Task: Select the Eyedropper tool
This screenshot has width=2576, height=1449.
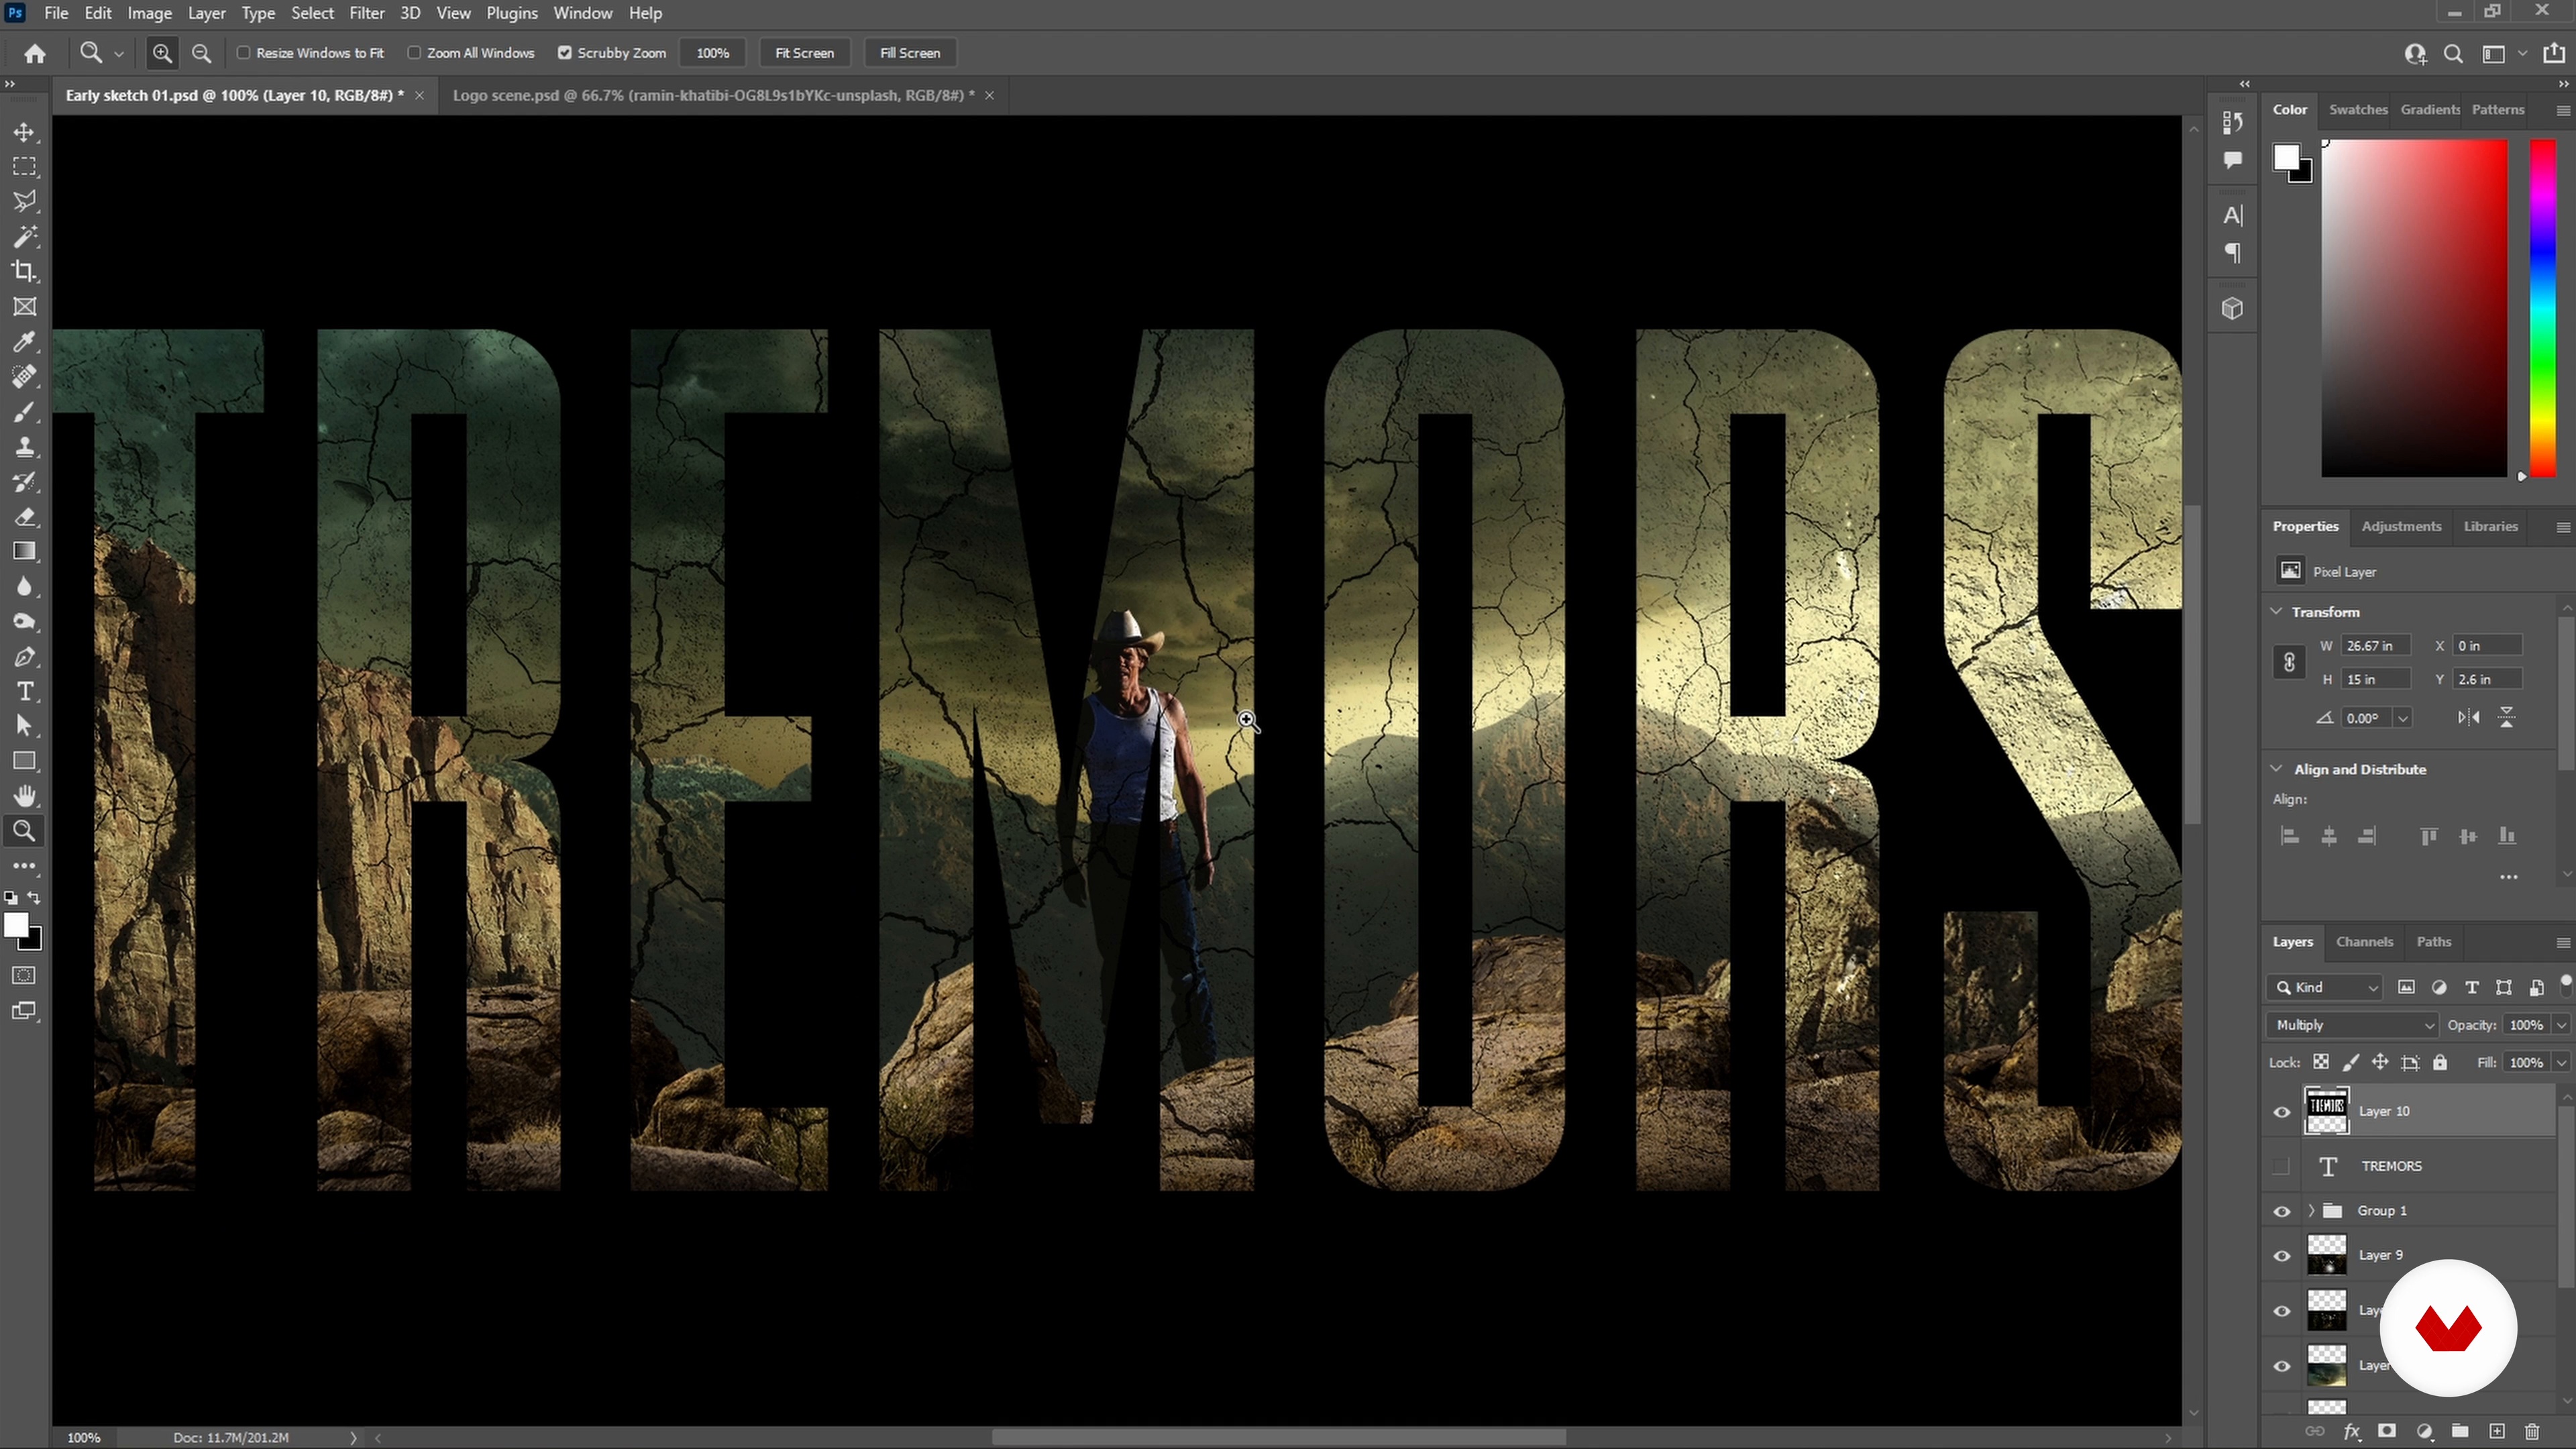Action: click(x=24, y=341)
